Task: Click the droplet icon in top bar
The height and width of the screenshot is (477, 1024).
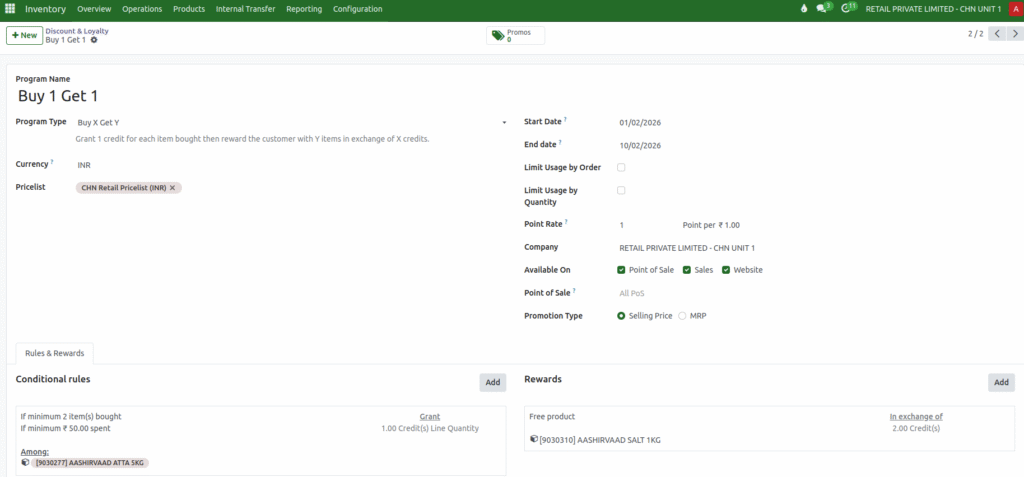Action: pos(802,9)
